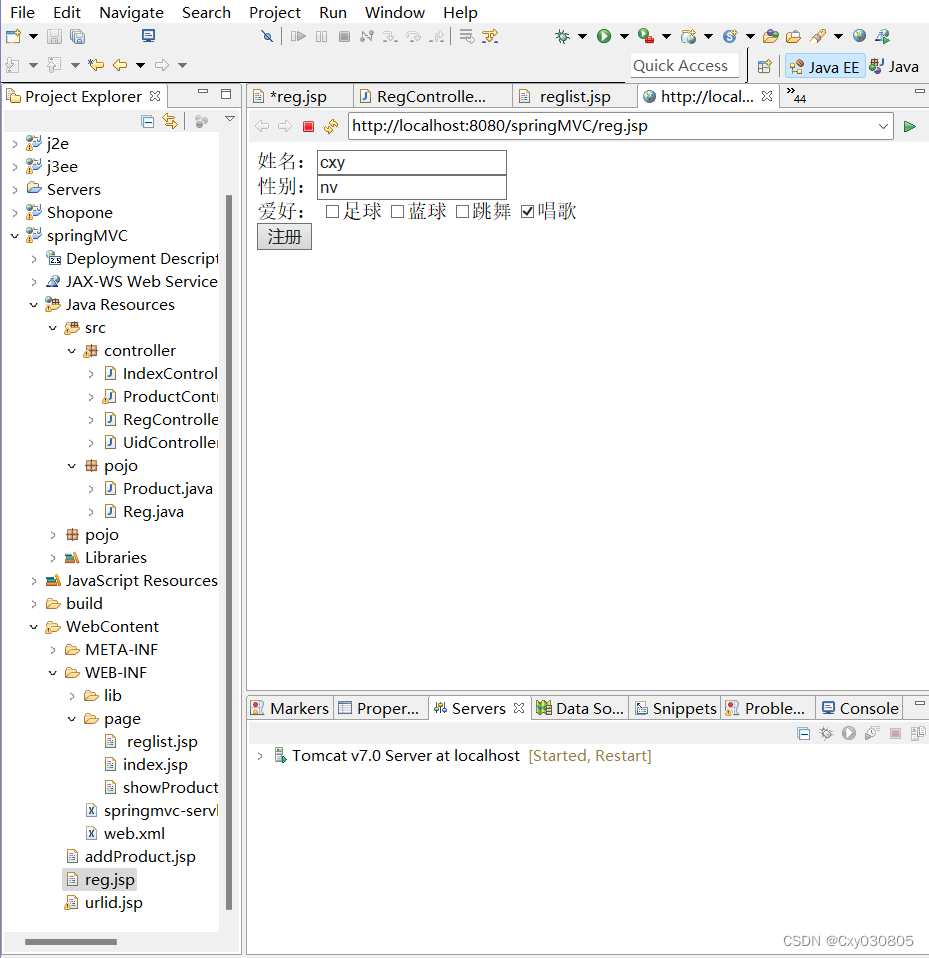The image size is (929, 958).
Task: Switch to the Java EE perspective button
Action: point(823,66)
